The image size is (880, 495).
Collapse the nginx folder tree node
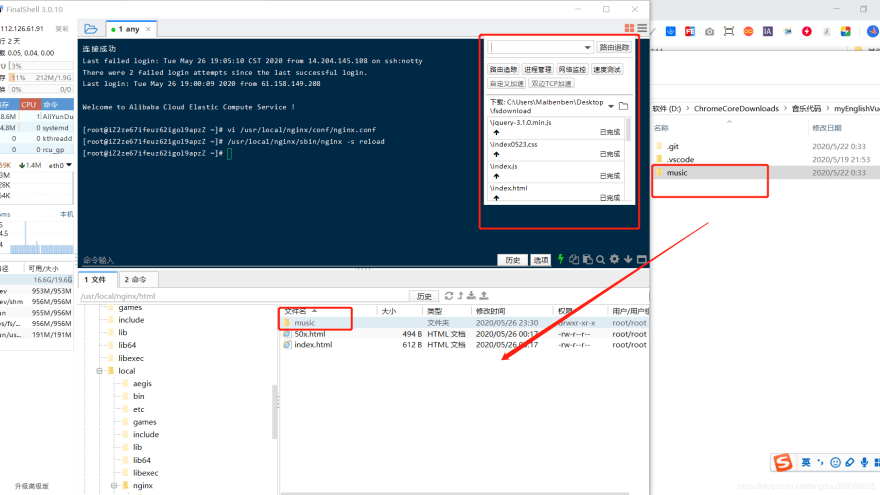114,485
